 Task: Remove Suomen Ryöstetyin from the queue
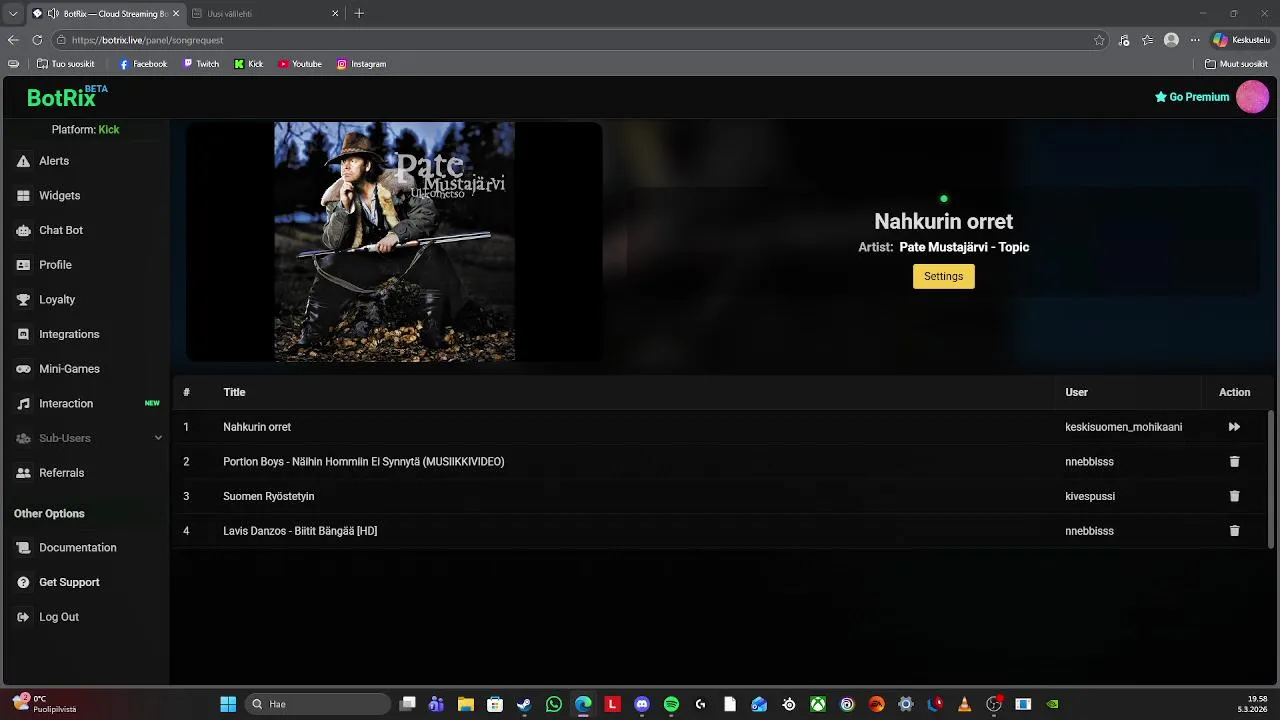(x=1234, y=496)
